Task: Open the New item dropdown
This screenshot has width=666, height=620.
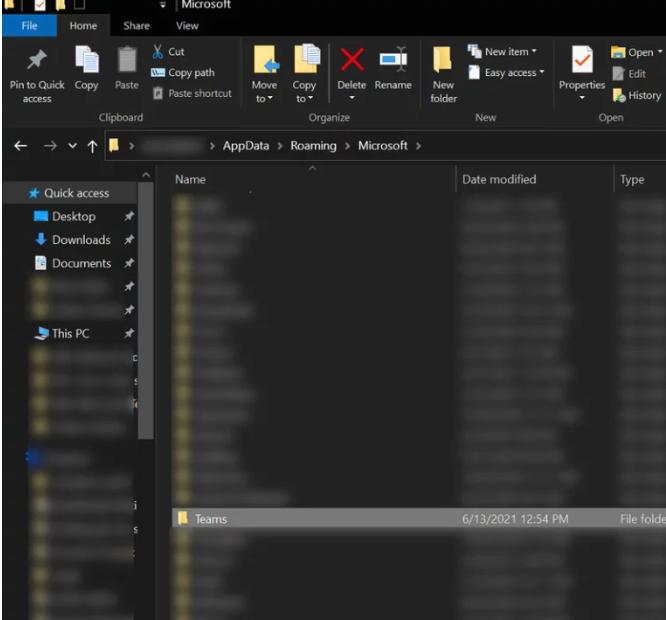Action: (502, 52)
